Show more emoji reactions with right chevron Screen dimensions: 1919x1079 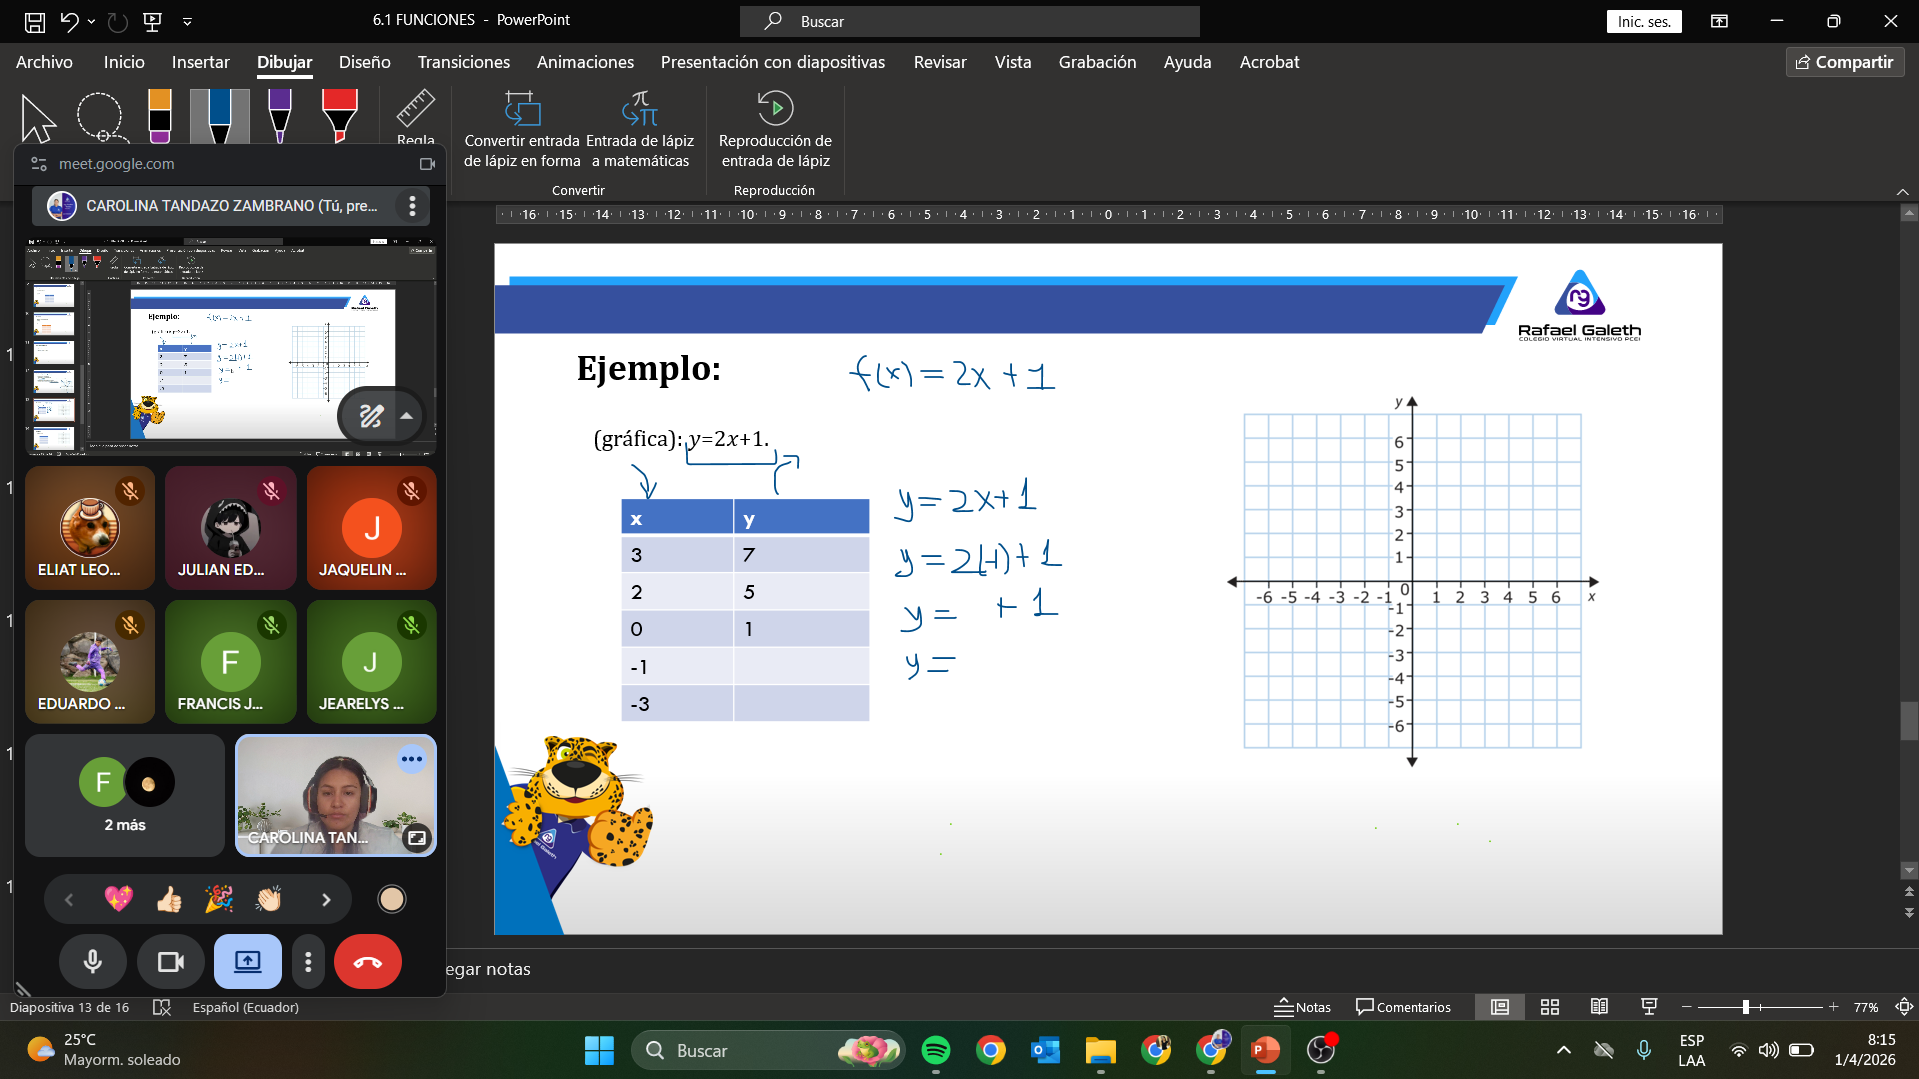tap(326, 900)
